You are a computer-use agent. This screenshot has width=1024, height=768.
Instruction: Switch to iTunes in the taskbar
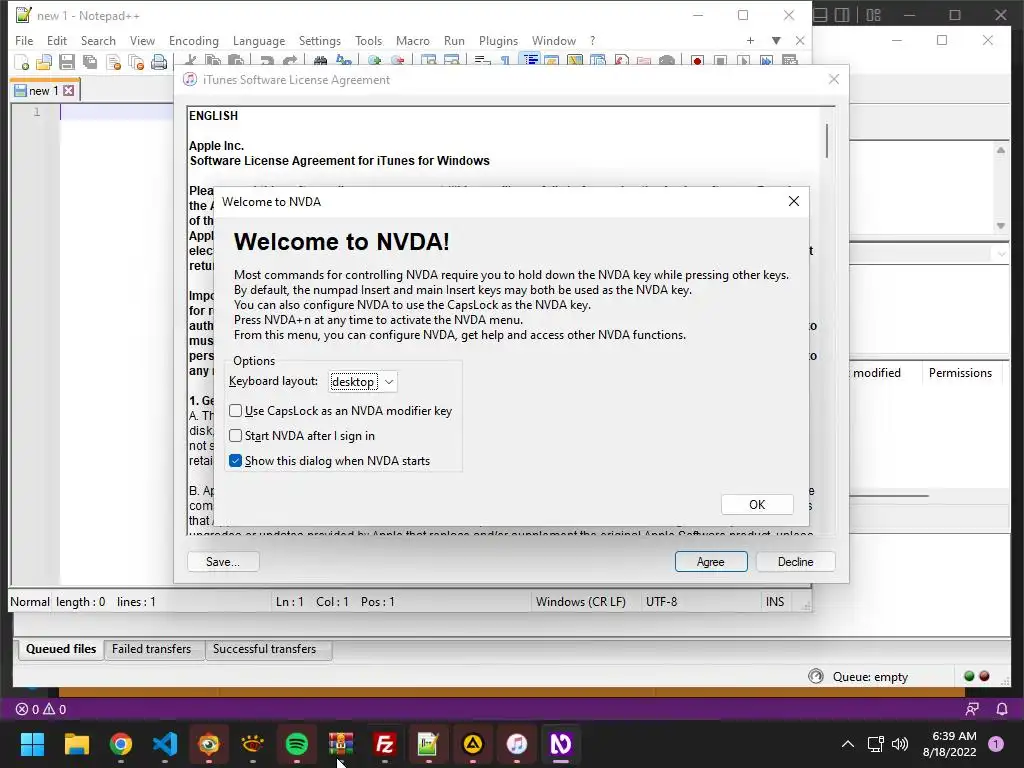[517, 744]
